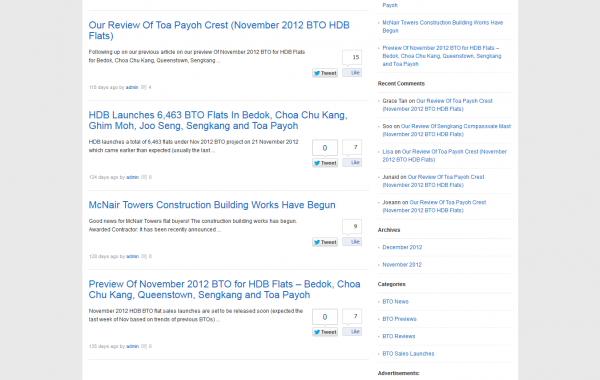Open Grace Tan's comment on Toa Payoh Crest
This screenshot has width=600, height=380.
pos(437,105)
